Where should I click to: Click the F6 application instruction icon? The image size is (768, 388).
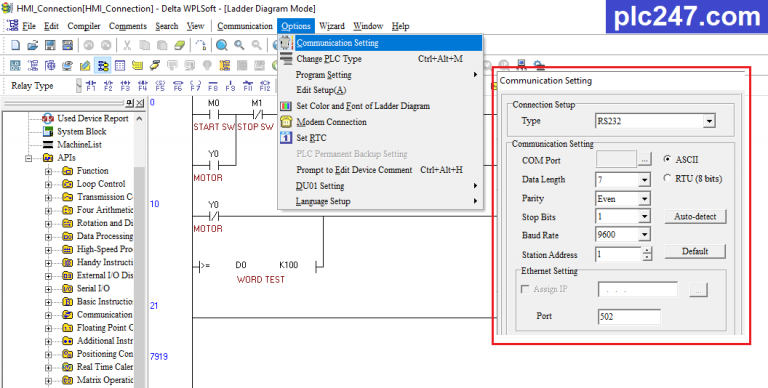[178, 86]
